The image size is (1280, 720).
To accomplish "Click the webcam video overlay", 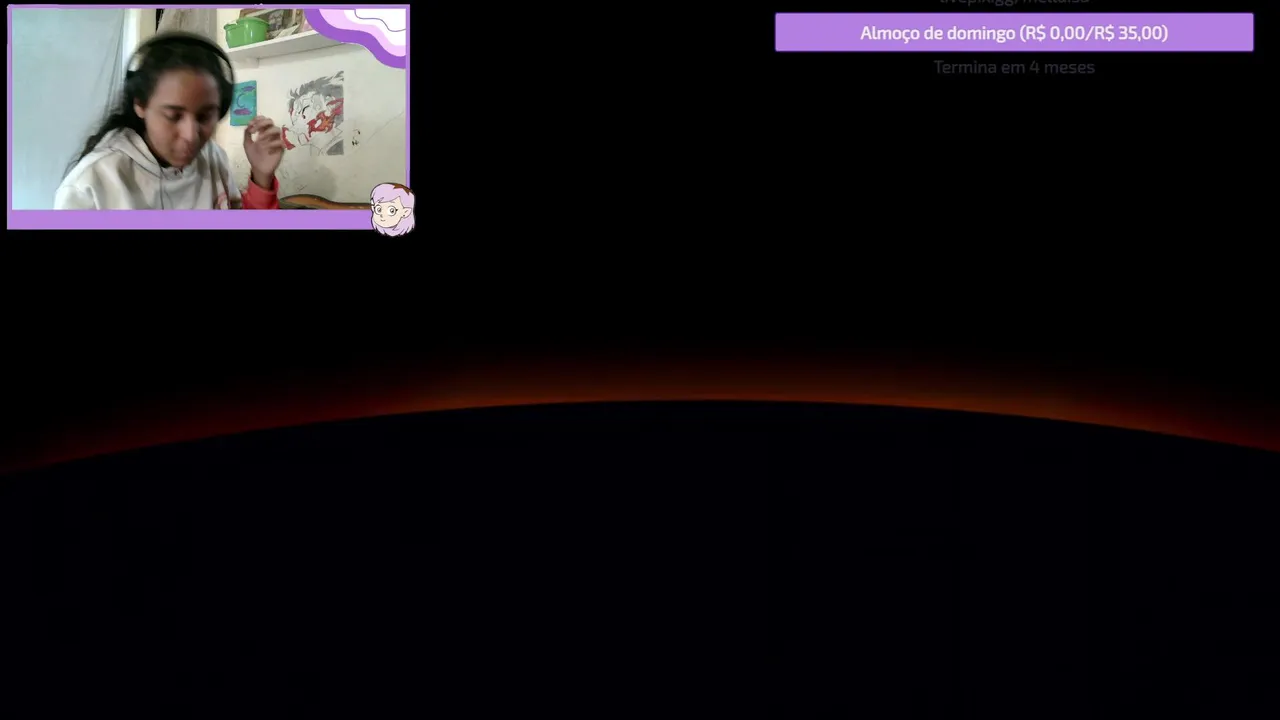I will 208,118.
